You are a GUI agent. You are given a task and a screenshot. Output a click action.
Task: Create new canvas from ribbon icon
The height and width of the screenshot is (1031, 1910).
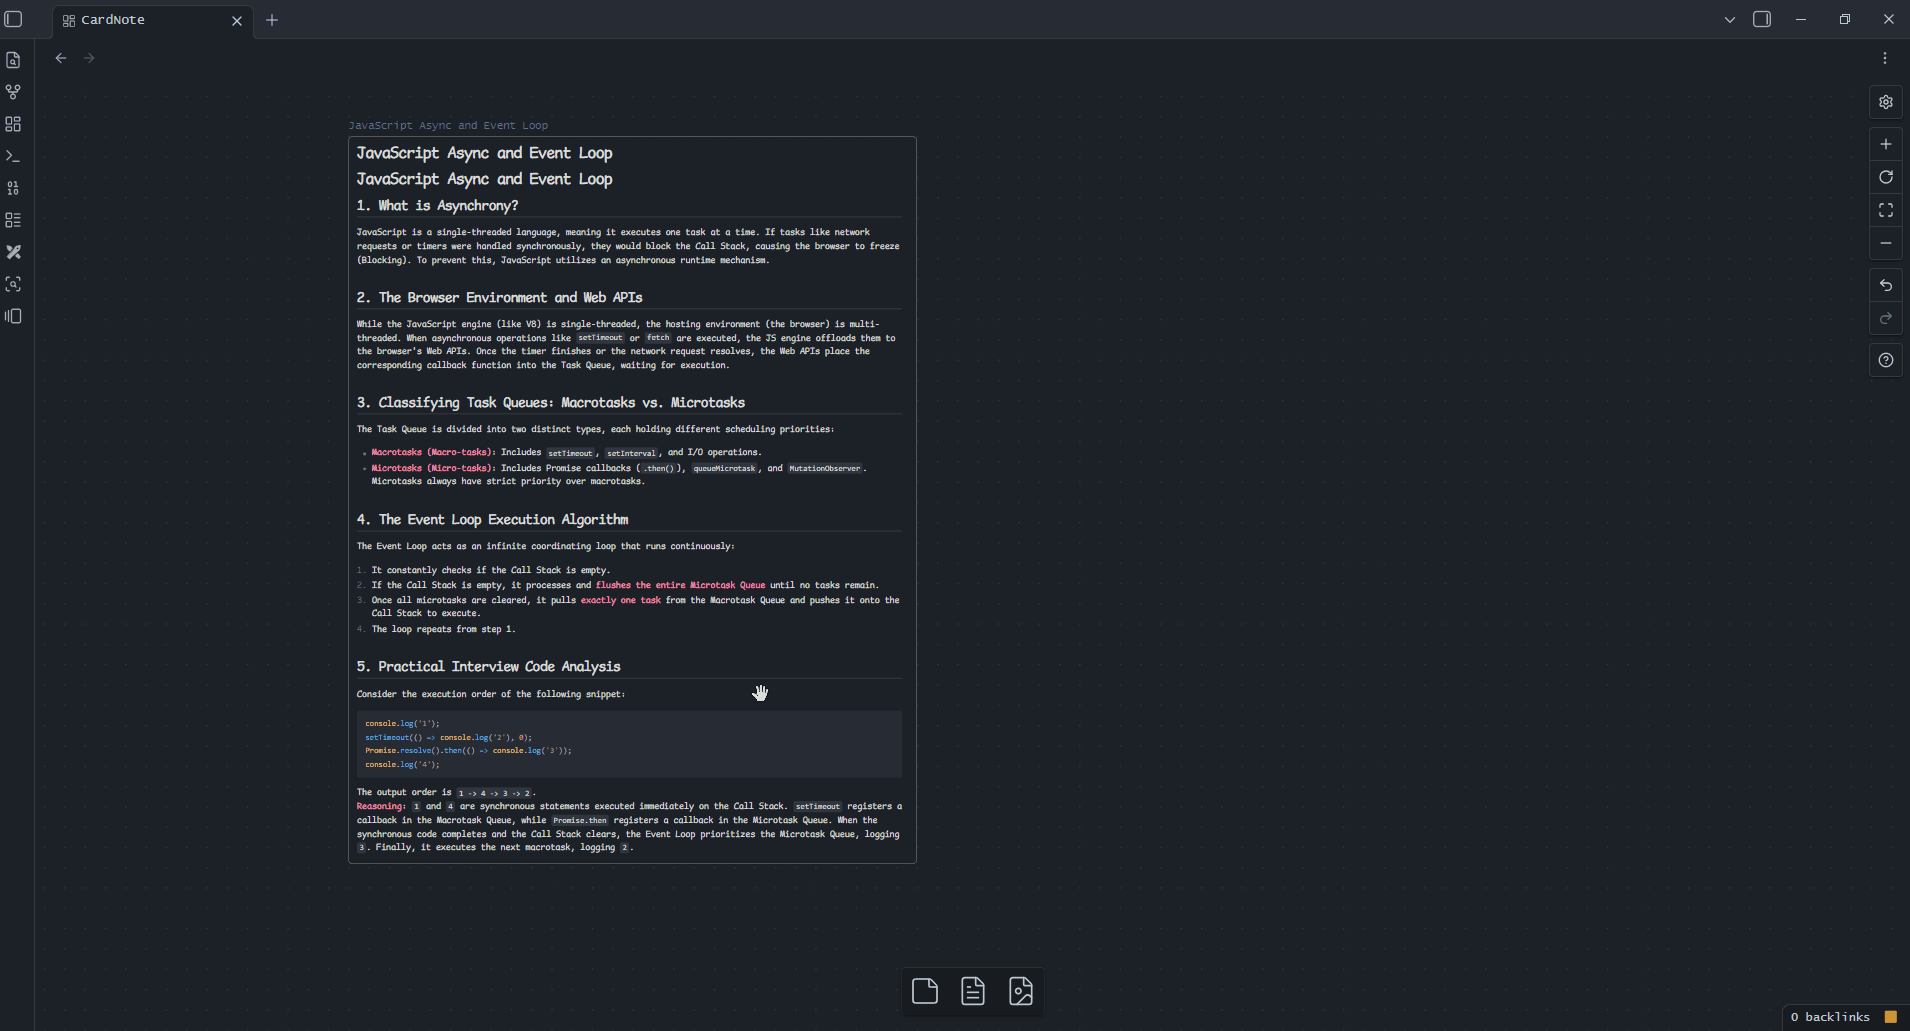tap(13, 124)
